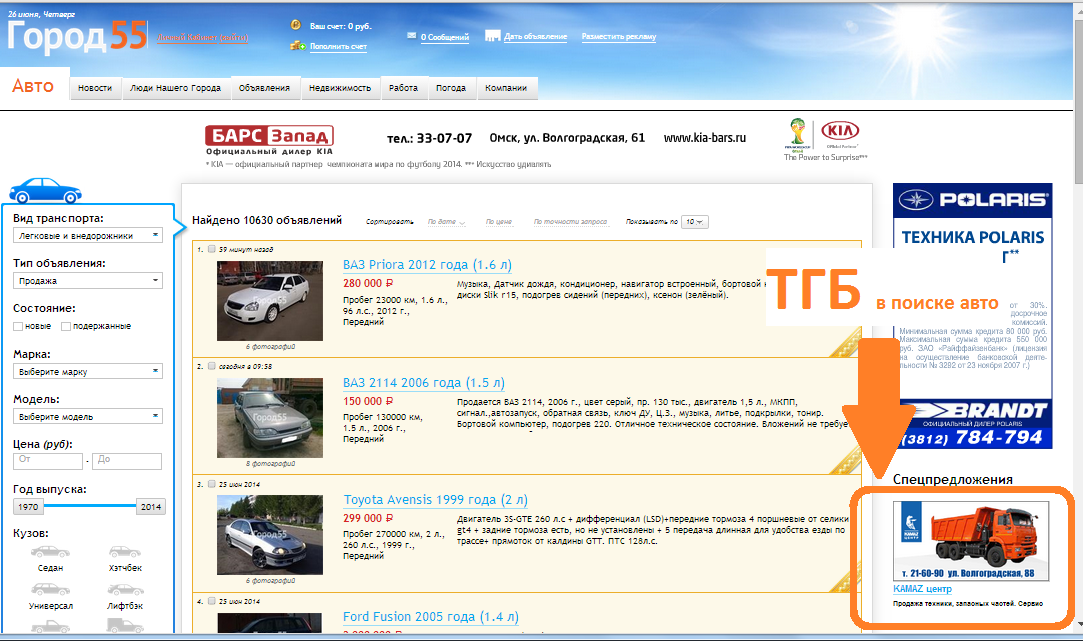The image size is (1083, 641).
Task: Click the coin icon next to account balance
Action: click(x=296, y=25)
